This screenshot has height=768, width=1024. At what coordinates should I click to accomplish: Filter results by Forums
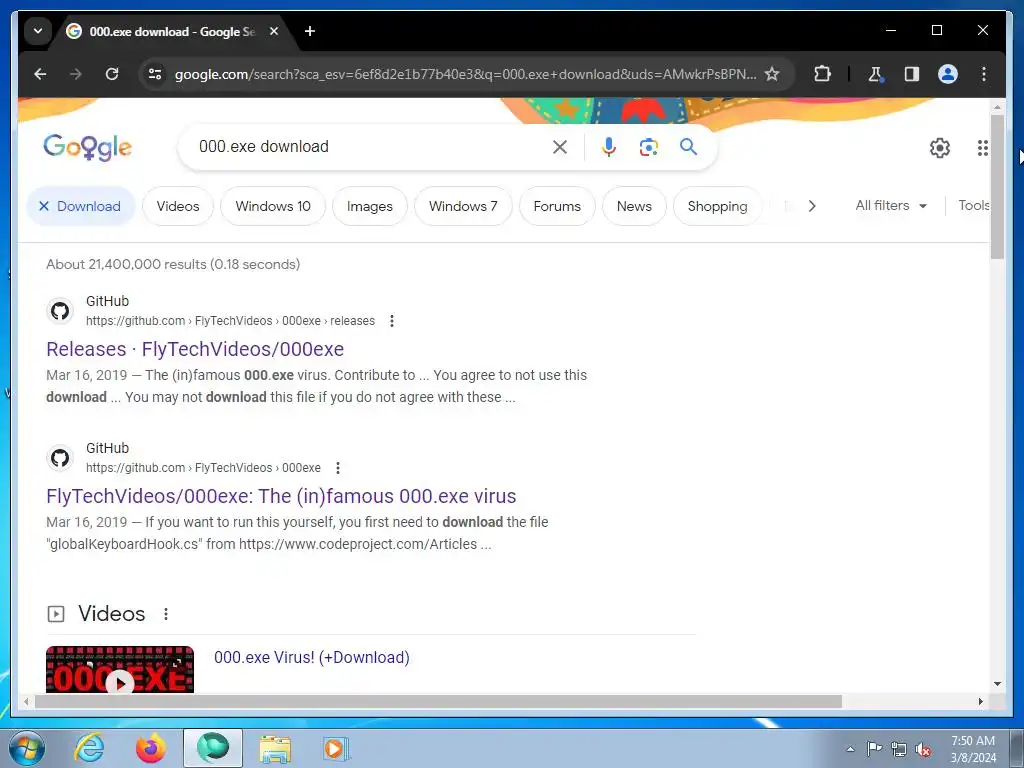pyautogui.click(x=557, y=206)
